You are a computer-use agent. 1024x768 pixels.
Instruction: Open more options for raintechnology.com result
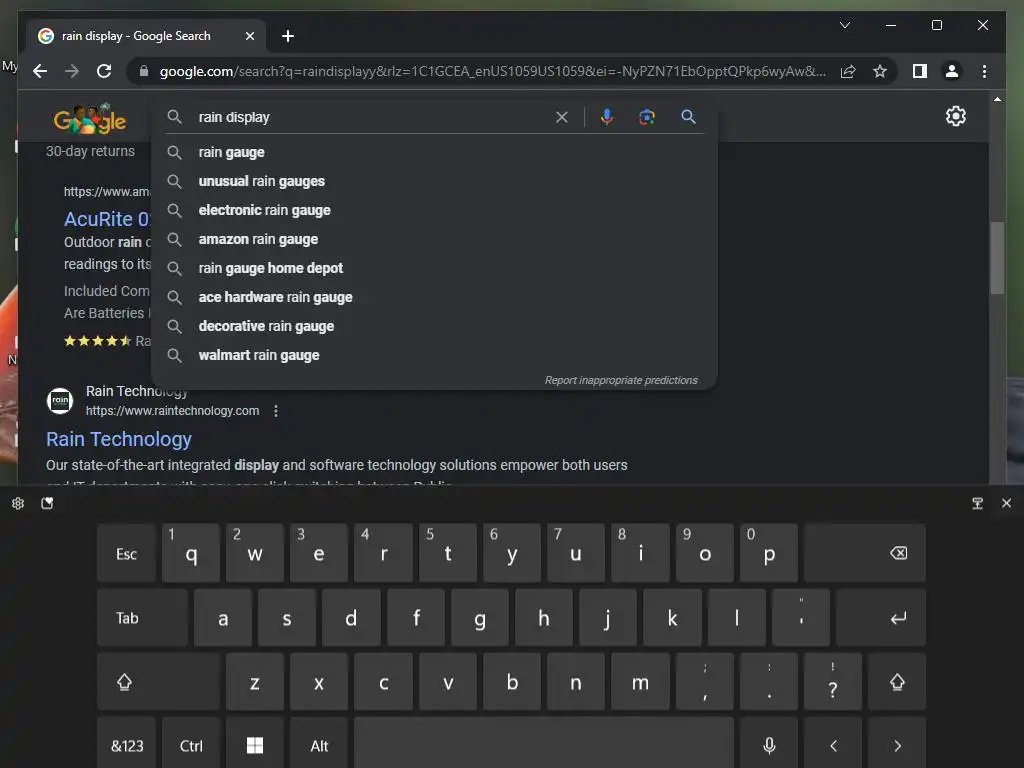point(276,411)
